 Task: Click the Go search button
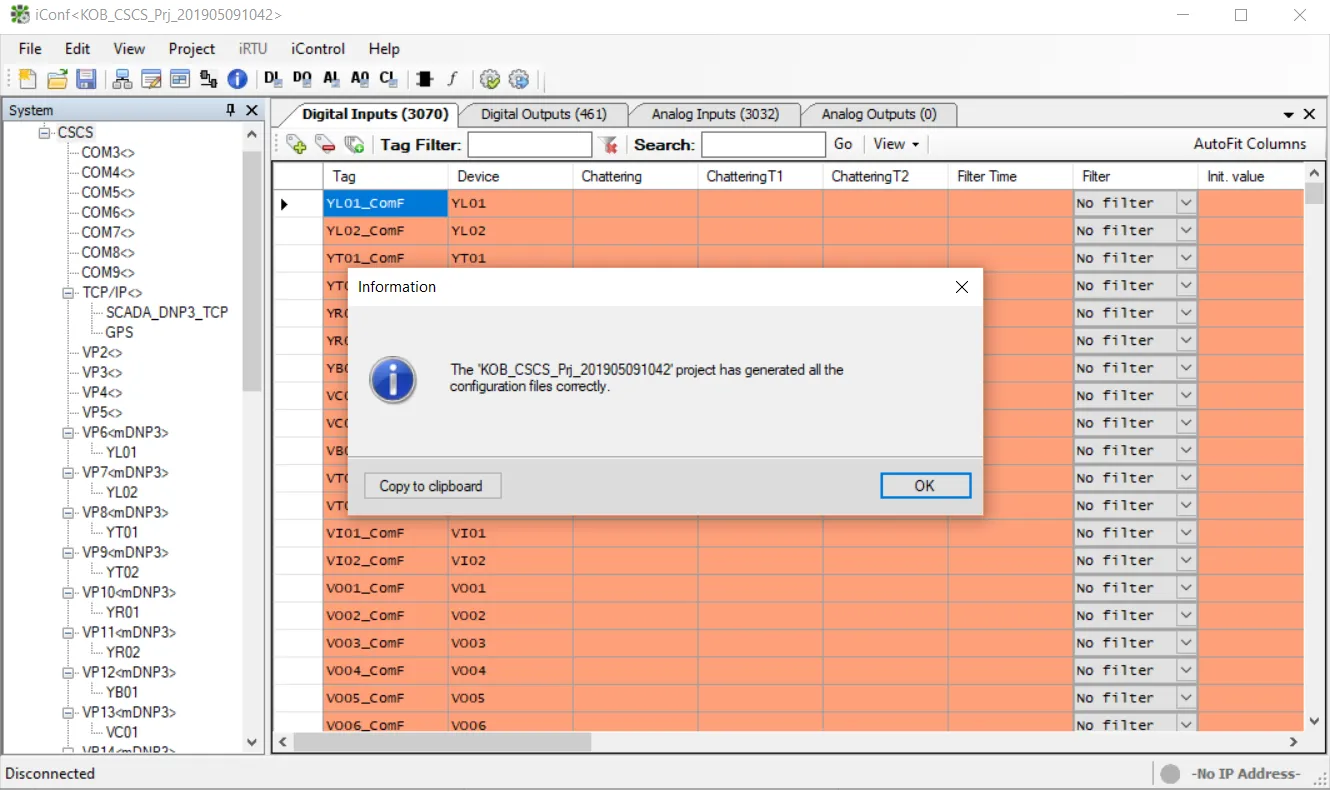coord(843,144)
